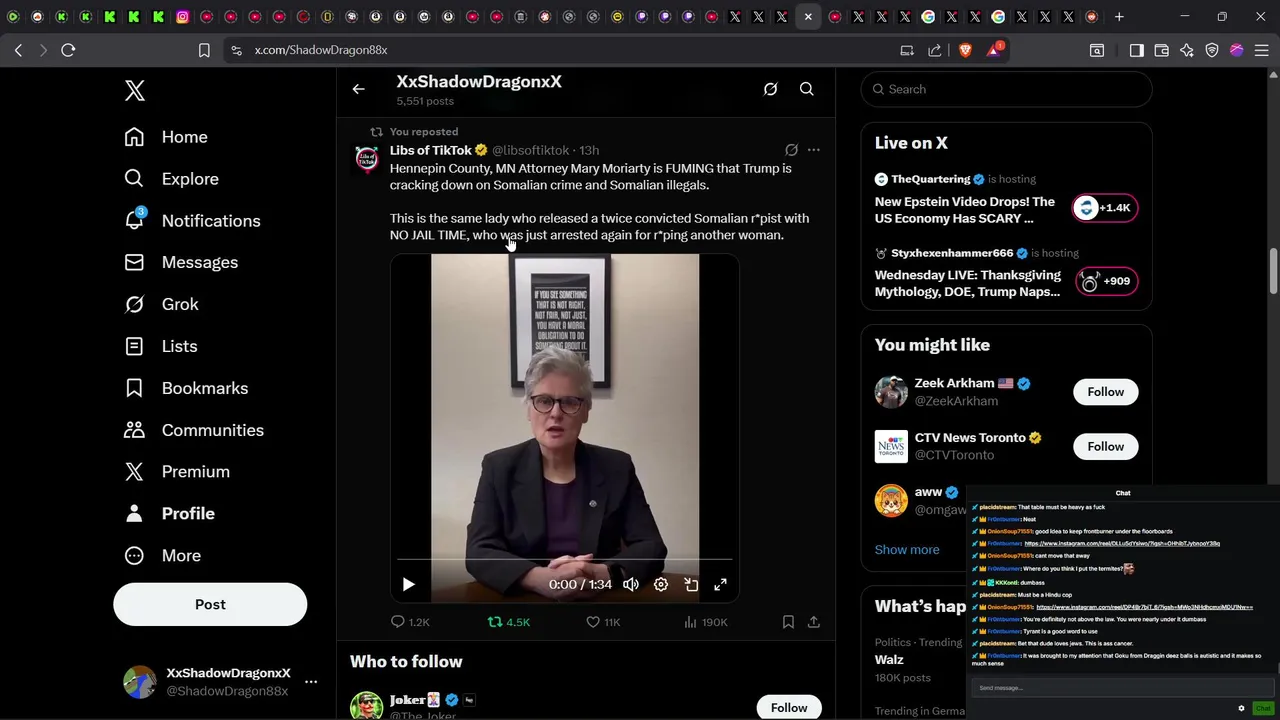The height and width of the screenshot is (720, 1280).
Task: Reload the page
Action: (68, 50)
